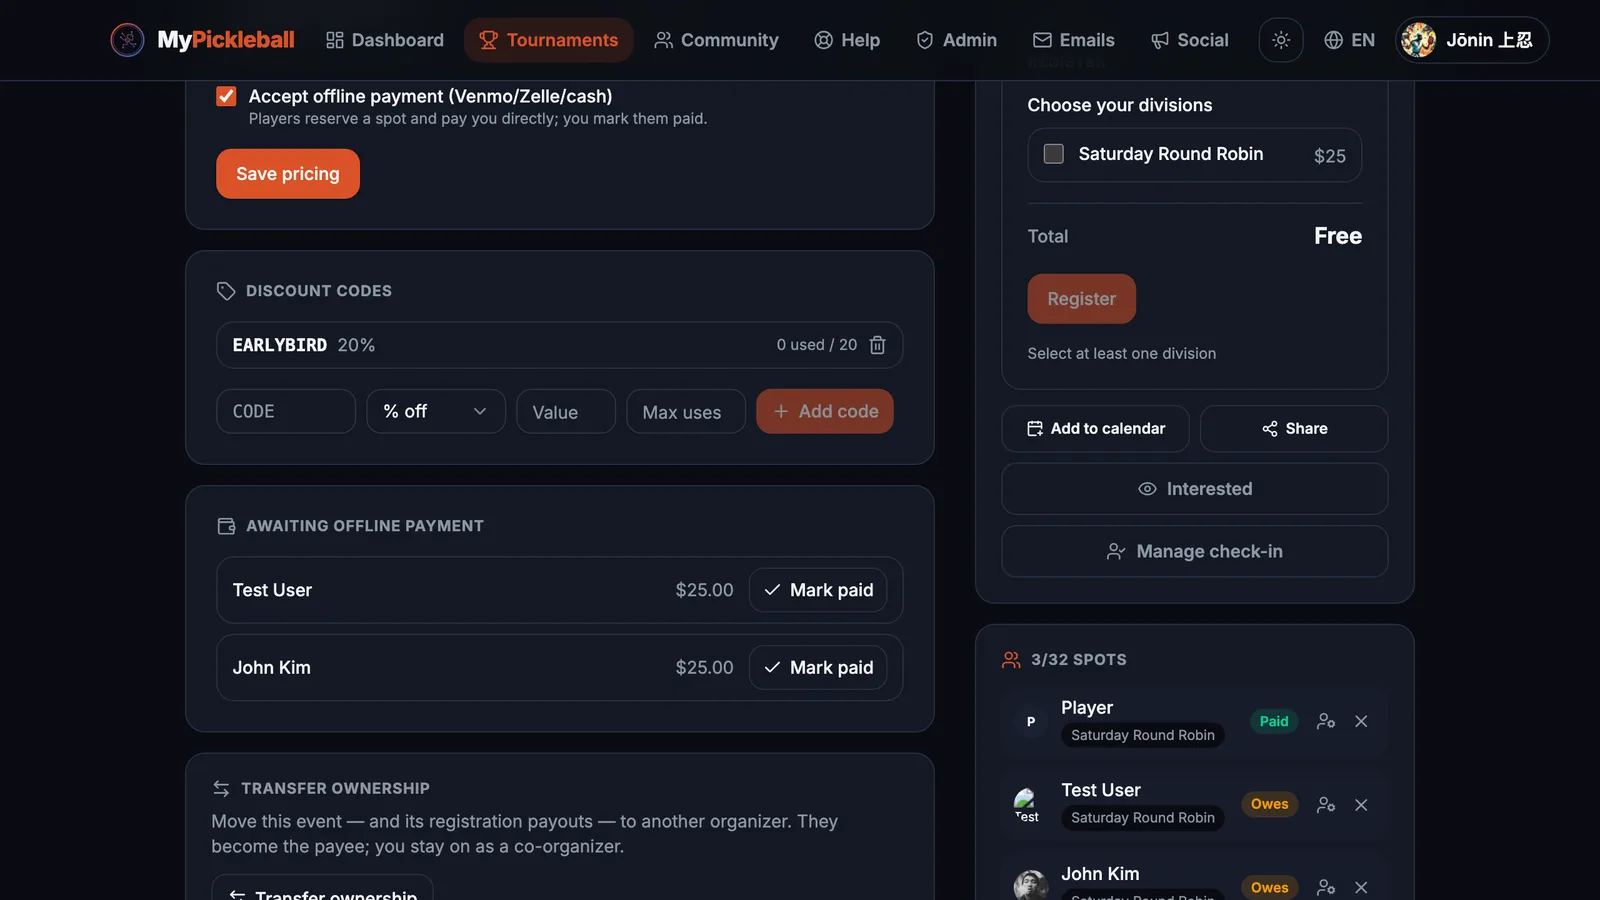Remove Player from the spots list

(1361, 721)
